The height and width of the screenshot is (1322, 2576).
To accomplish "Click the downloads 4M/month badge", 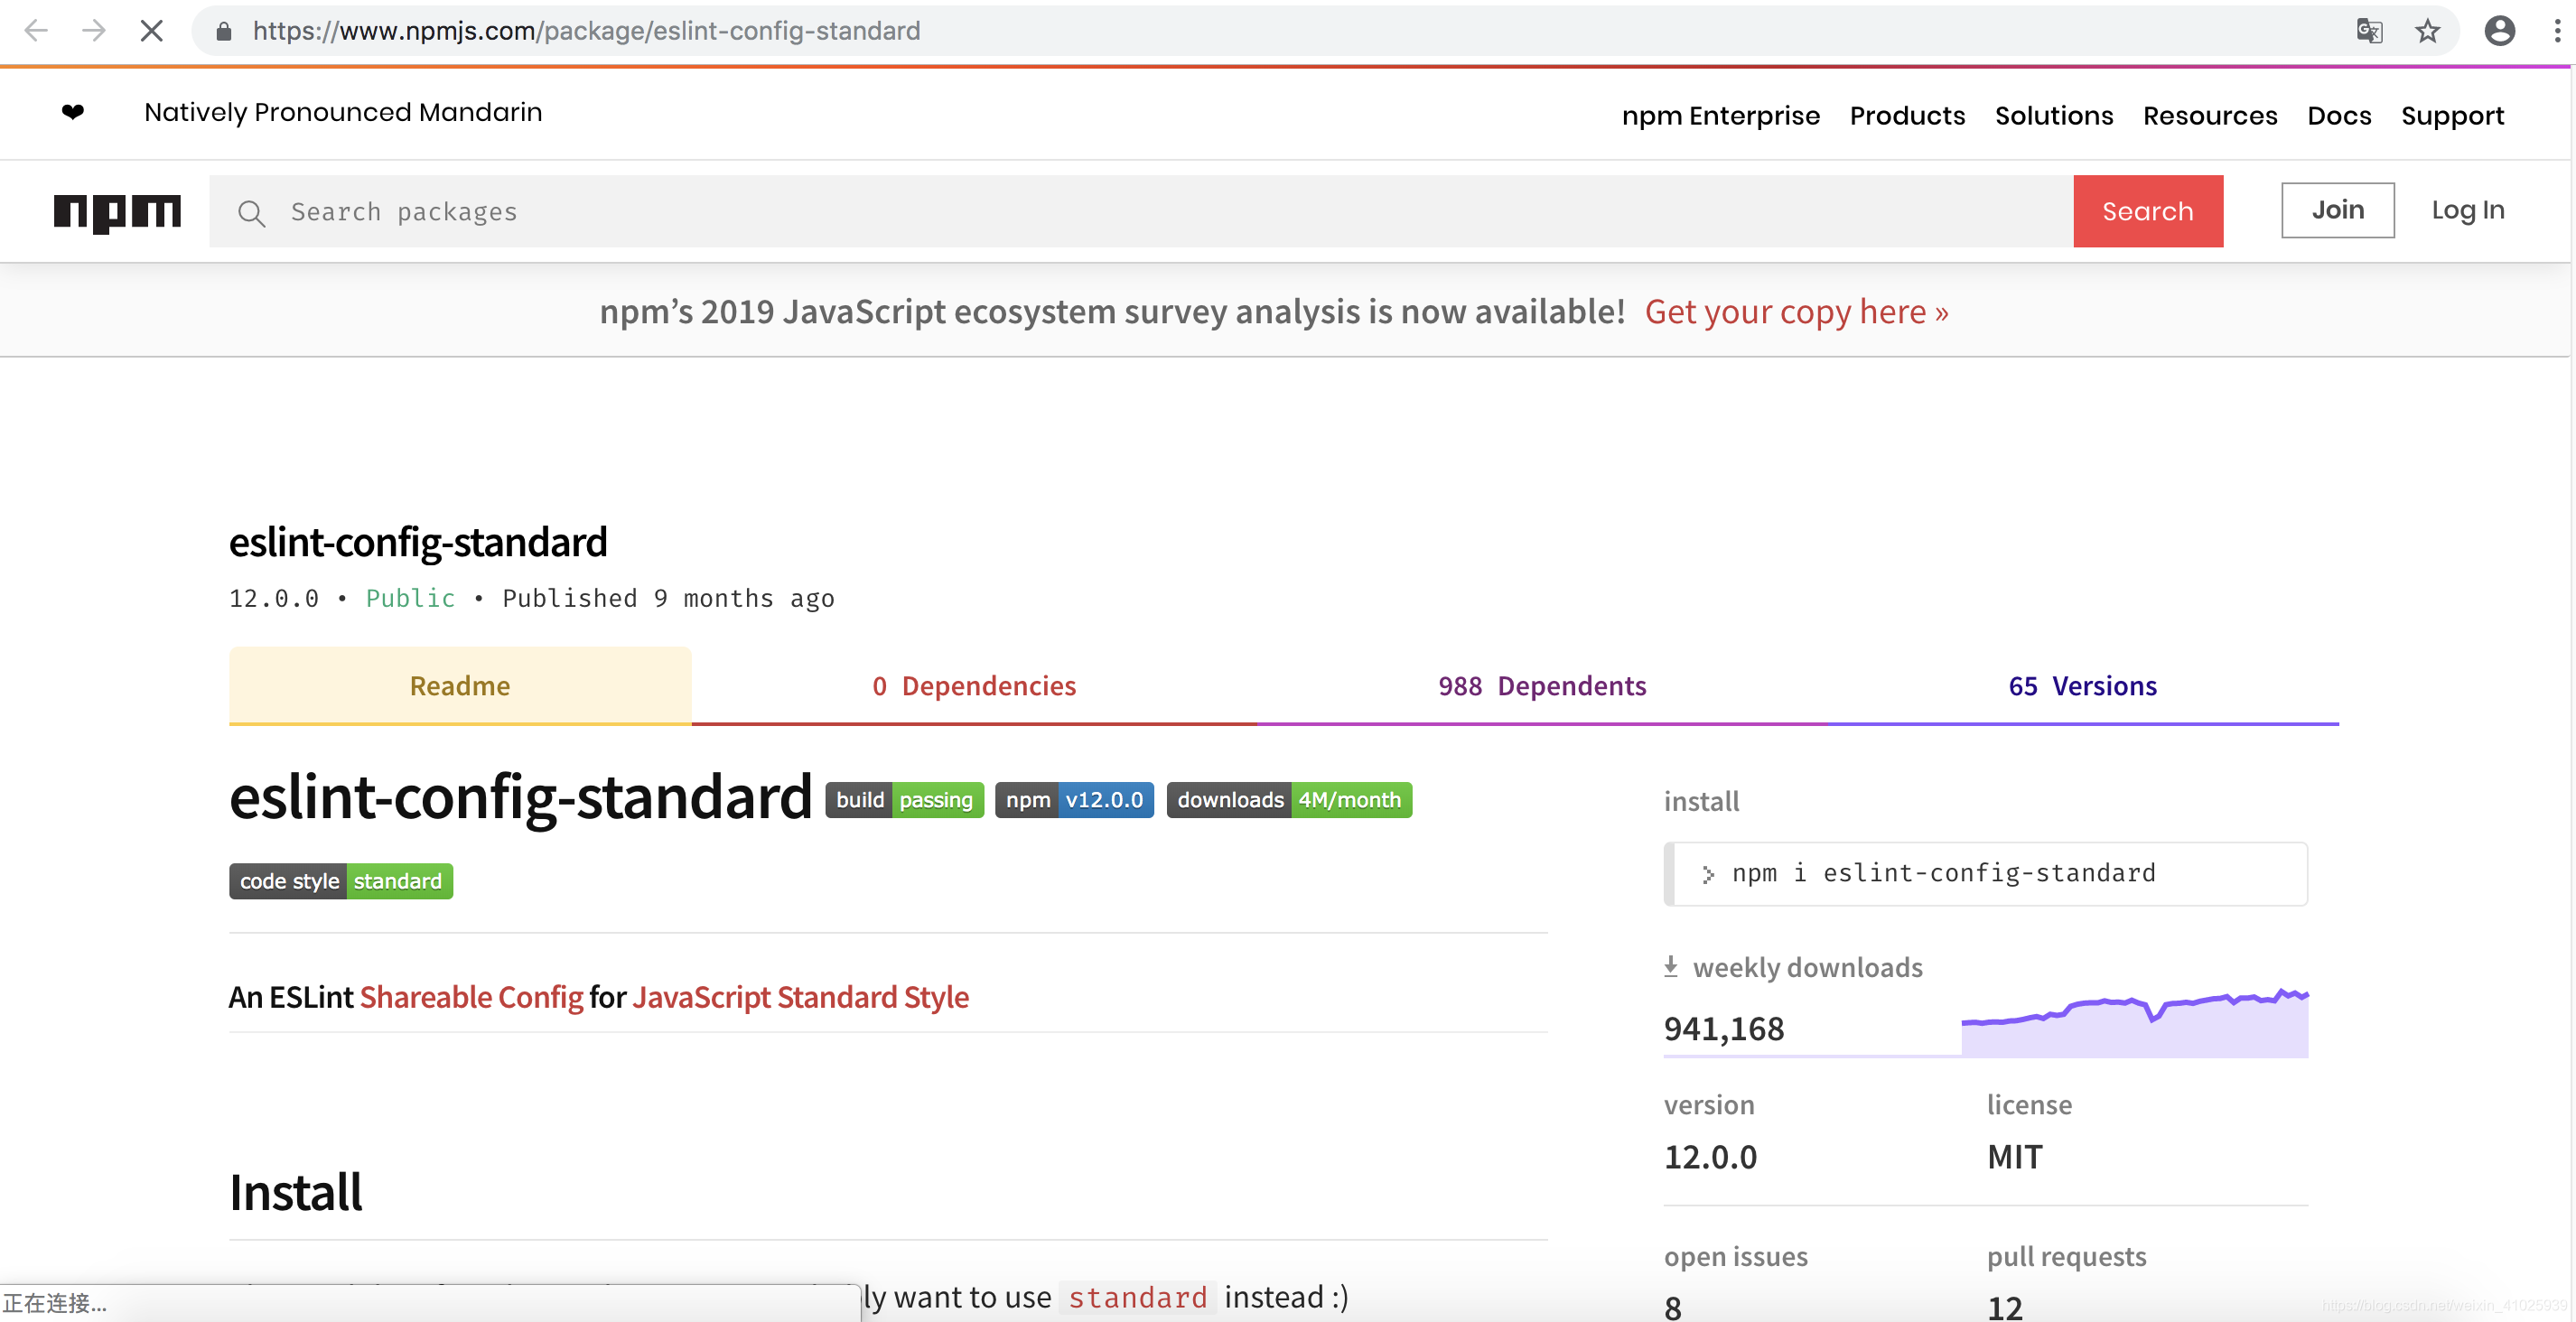I will coord(1289,800).
